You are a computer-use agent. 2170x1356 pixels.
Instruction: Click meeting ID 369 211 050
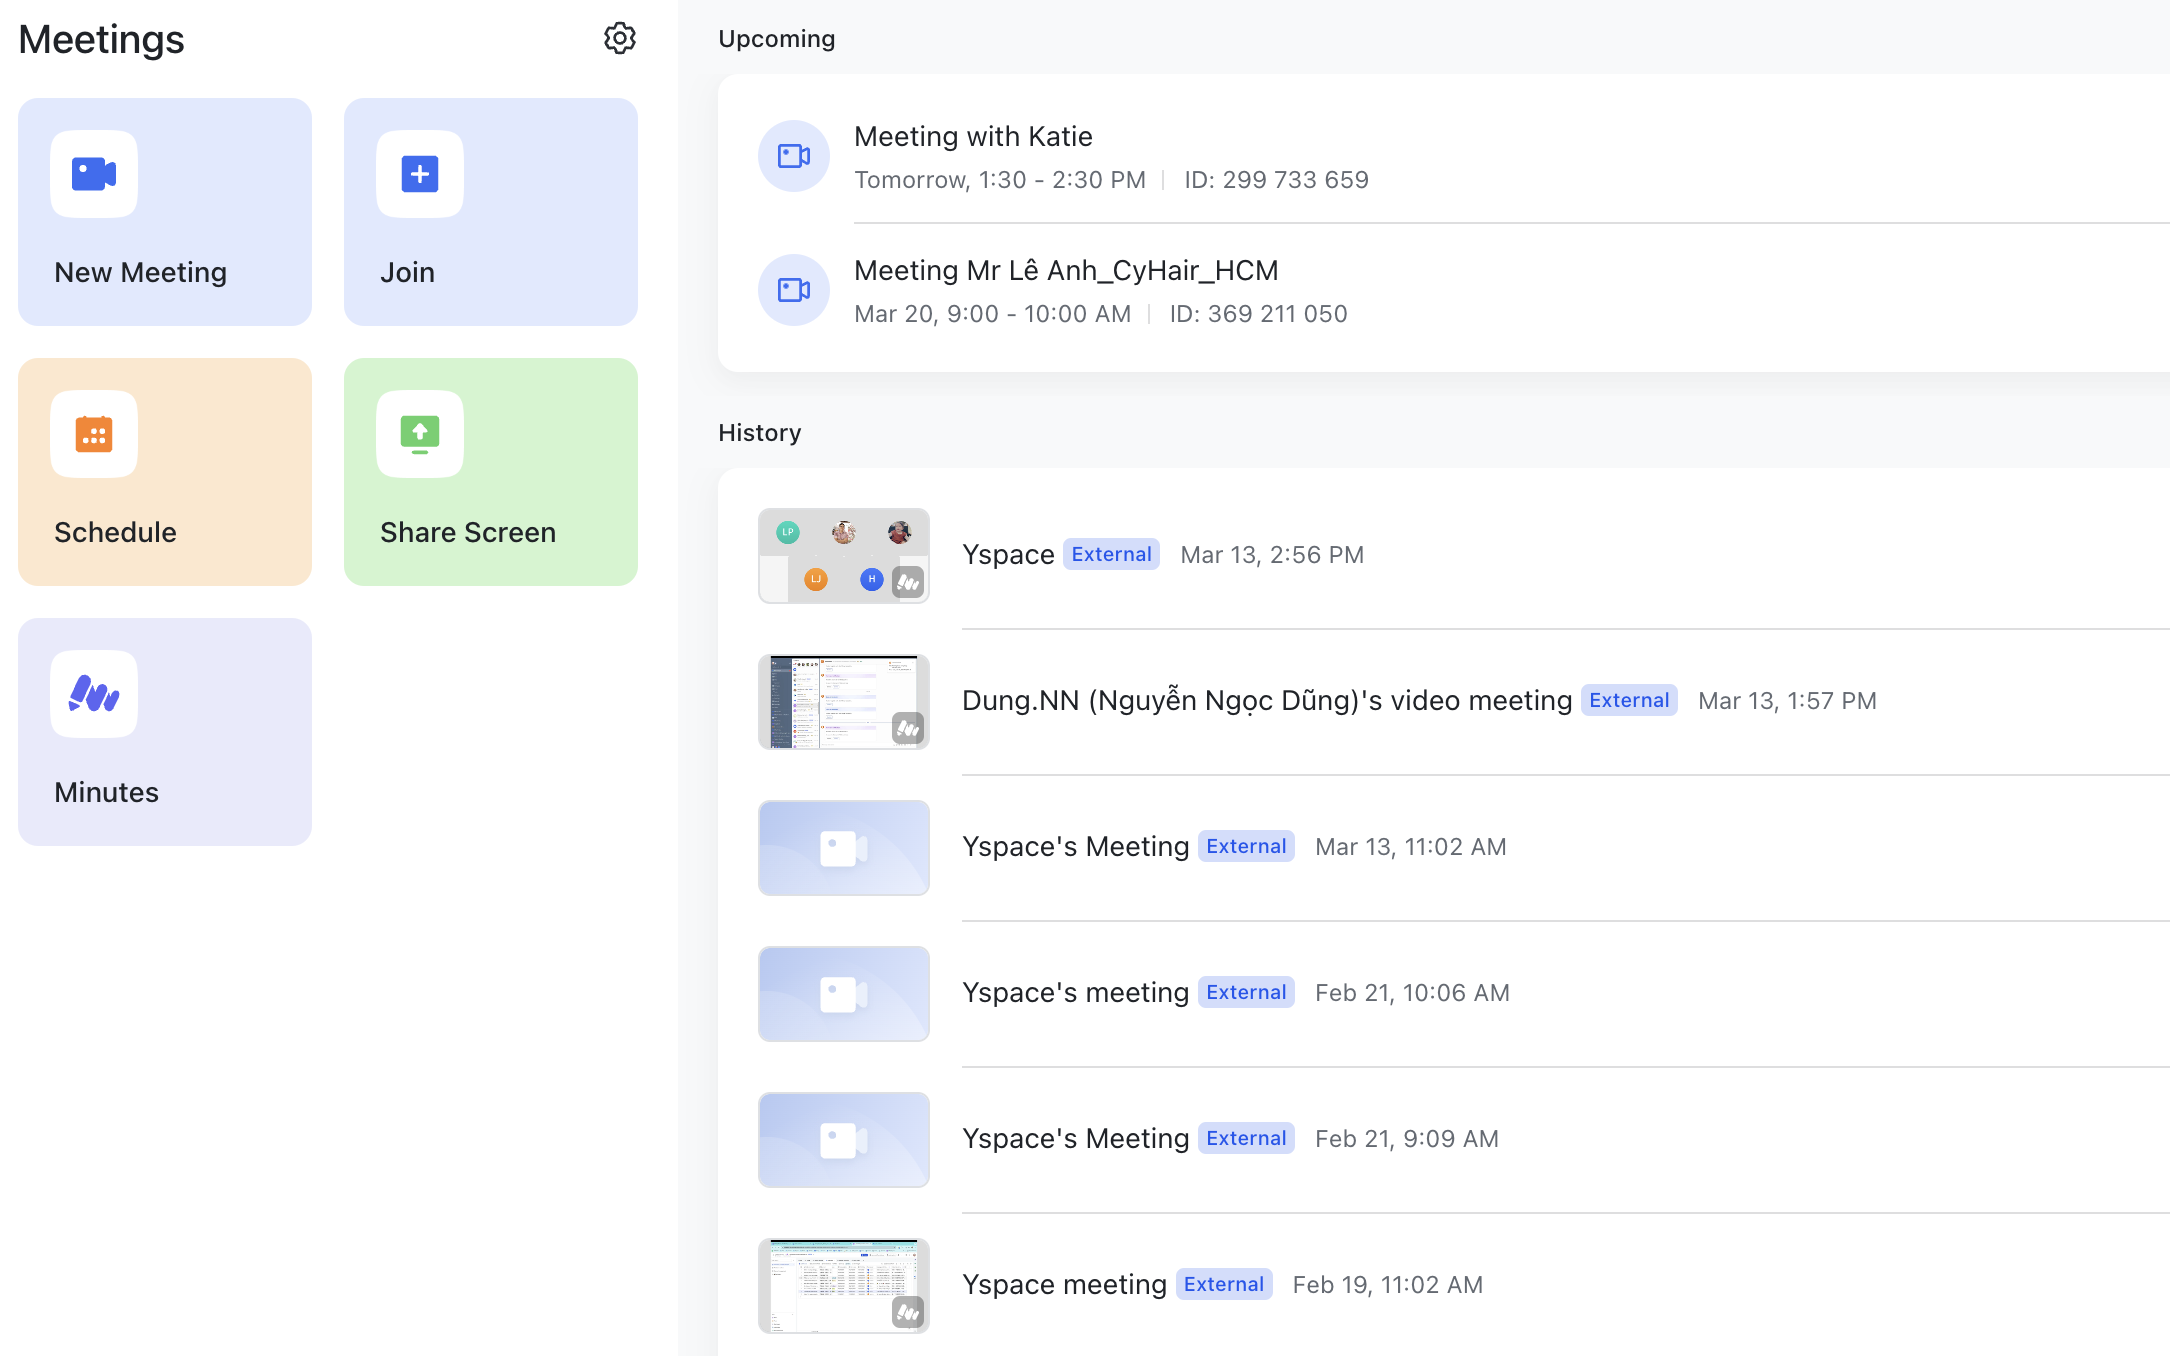click(1258, 314)
